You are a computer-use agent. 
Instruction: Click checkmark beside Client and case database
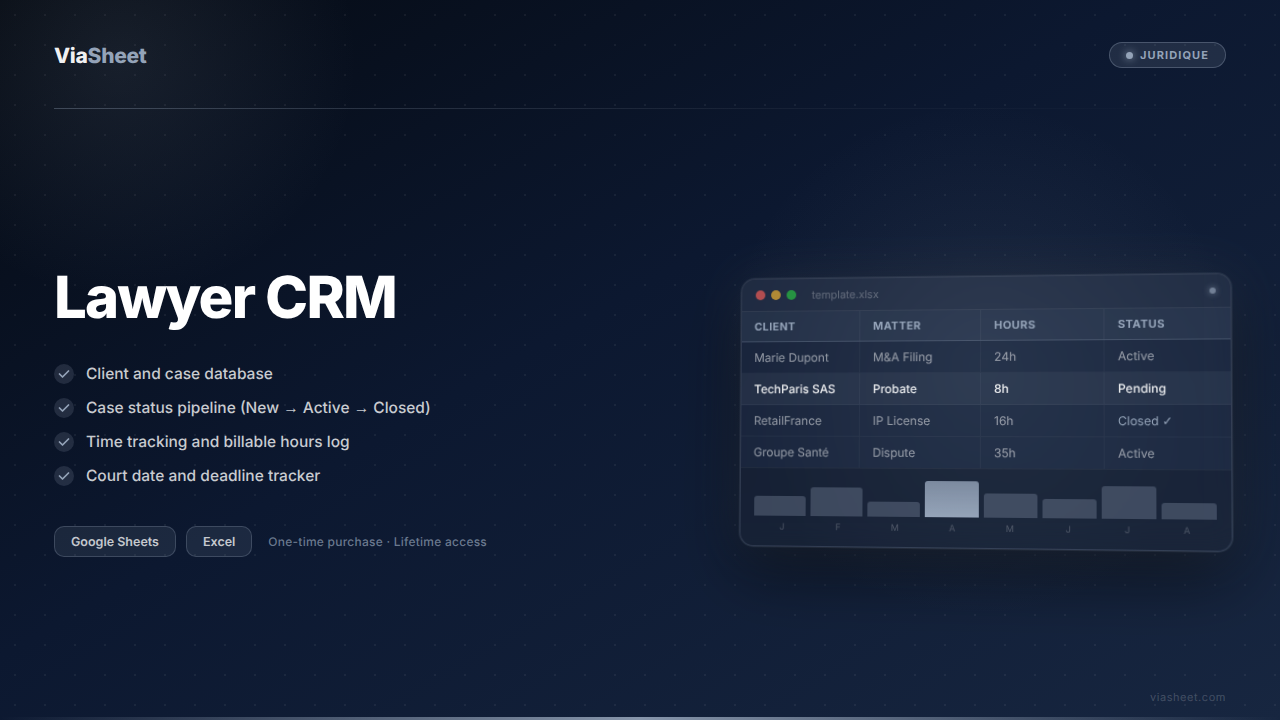(64, 374)
